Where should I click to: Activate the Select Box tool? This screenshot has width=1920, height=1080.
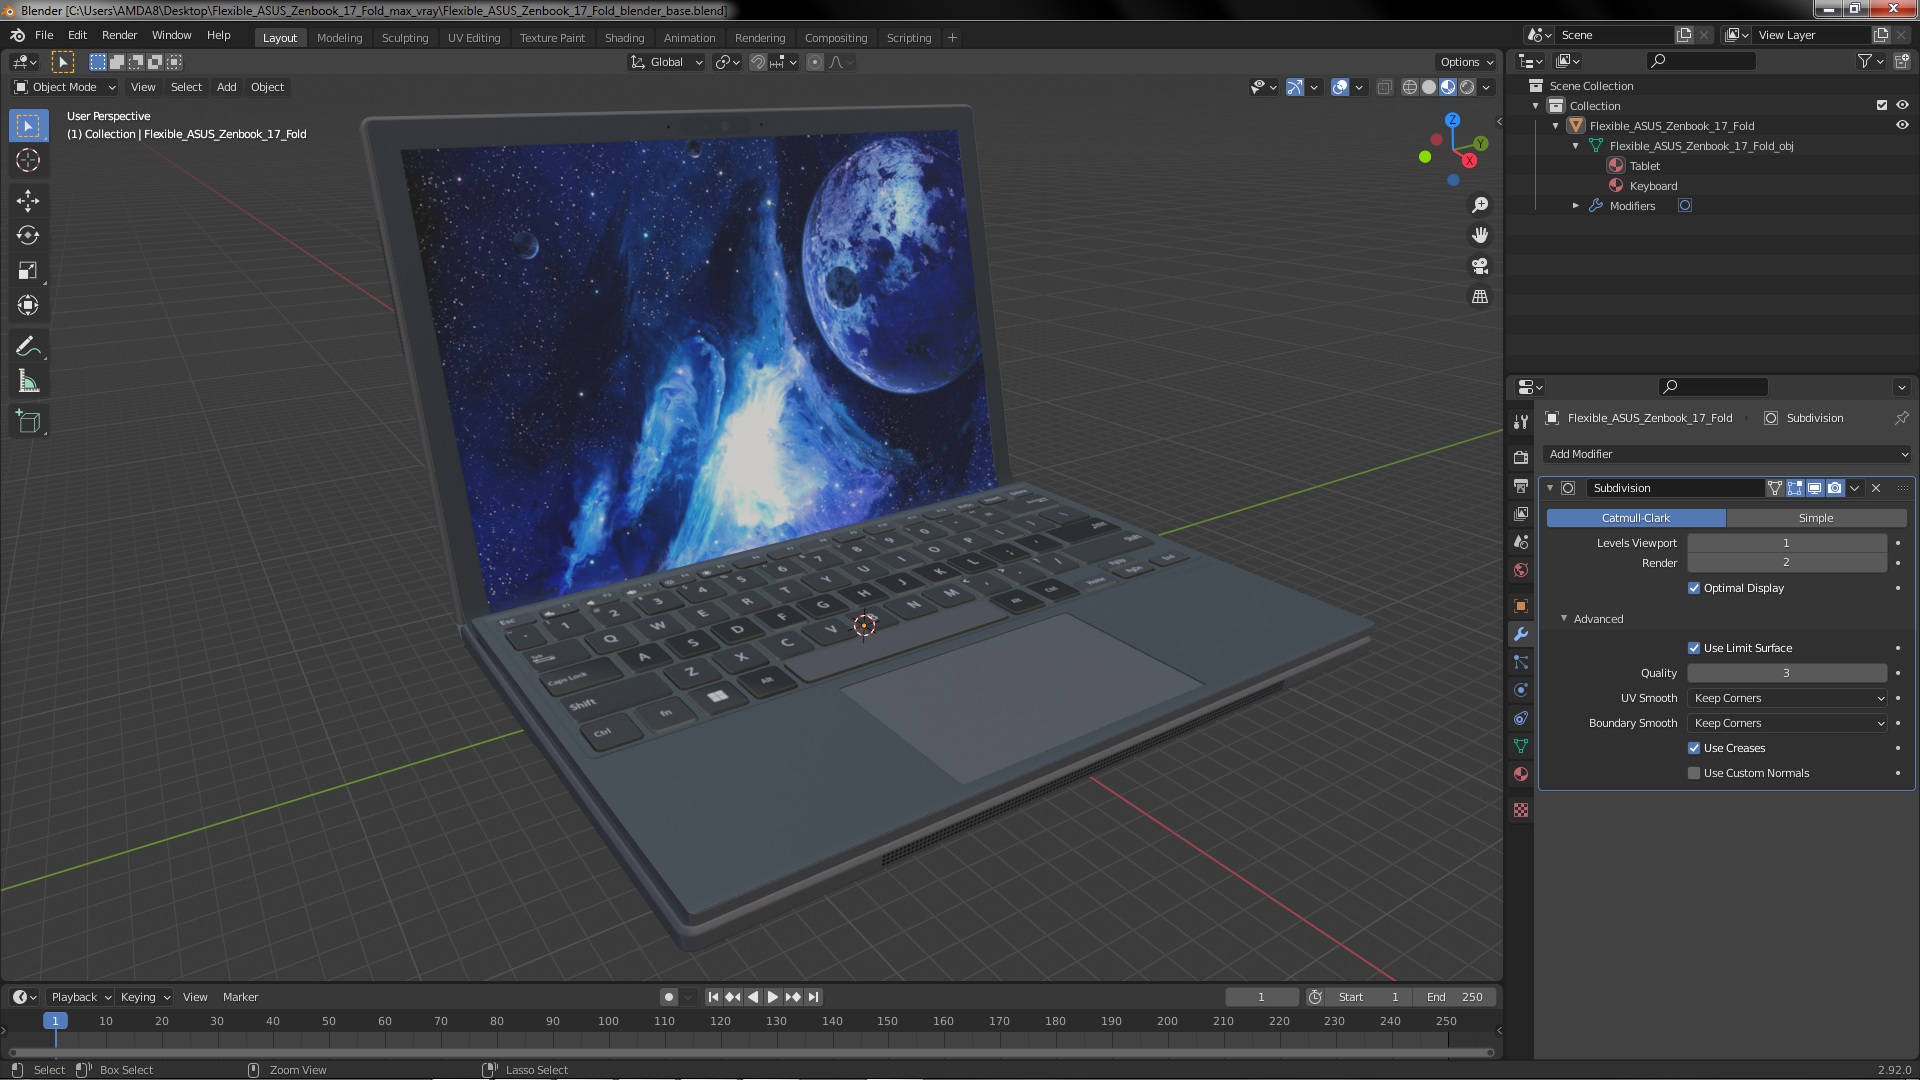point(28,125)
